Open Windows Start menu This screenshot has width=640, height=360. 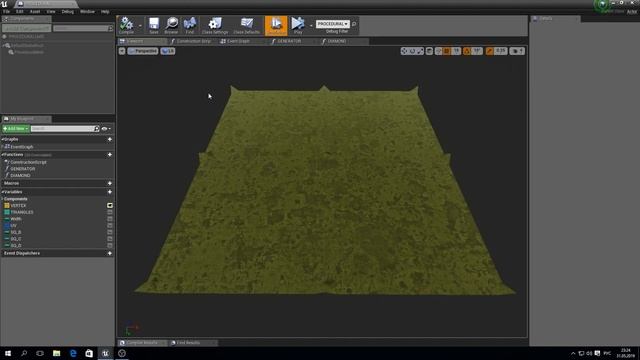(8, 353)
